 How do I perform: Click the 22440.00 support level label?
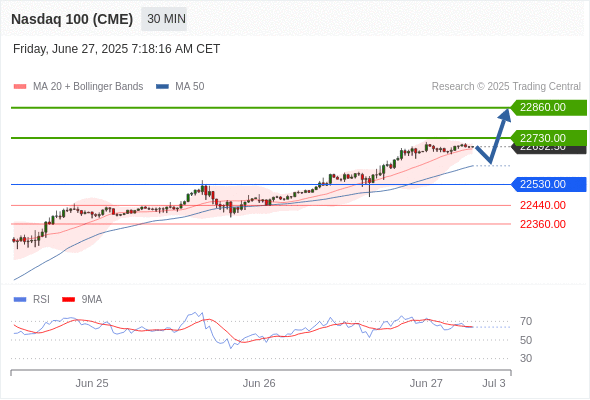pyautogui.click(x=543, y=205)
